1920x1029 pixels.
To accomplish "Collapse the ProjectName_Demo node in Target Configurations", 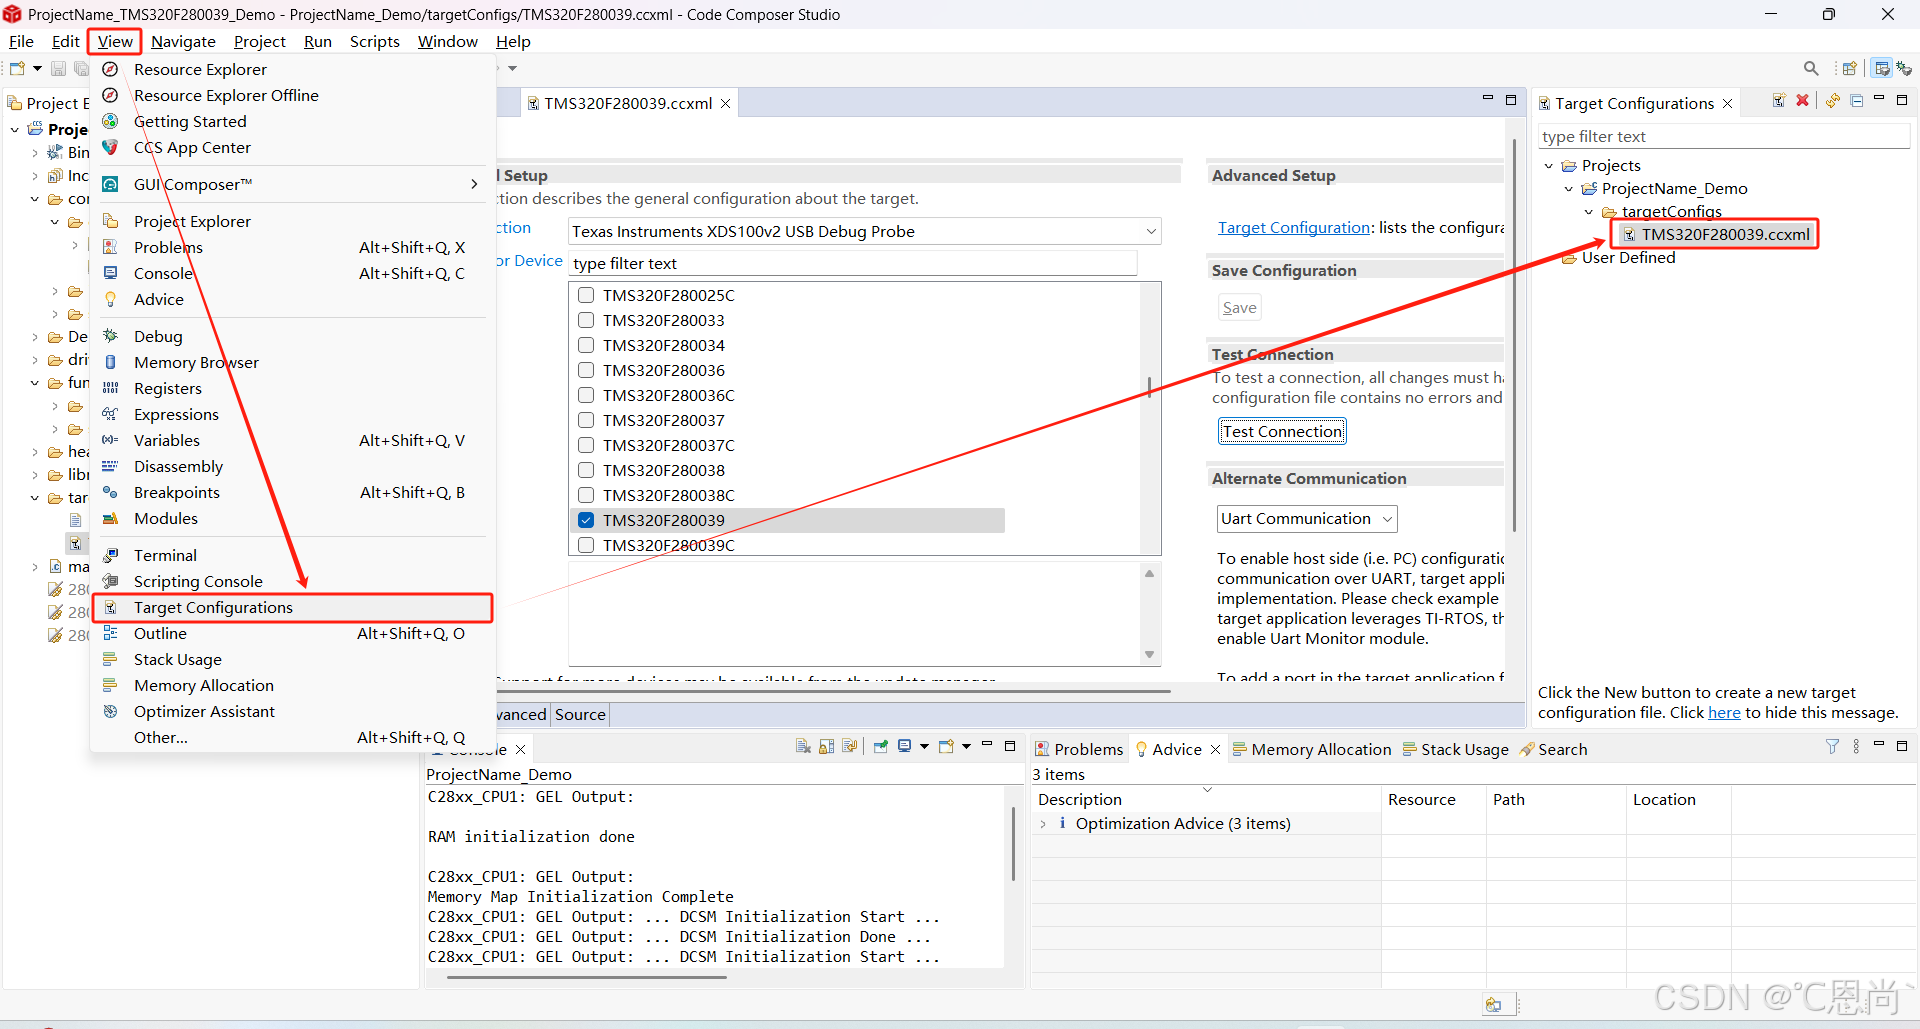I will point(1569,189).
